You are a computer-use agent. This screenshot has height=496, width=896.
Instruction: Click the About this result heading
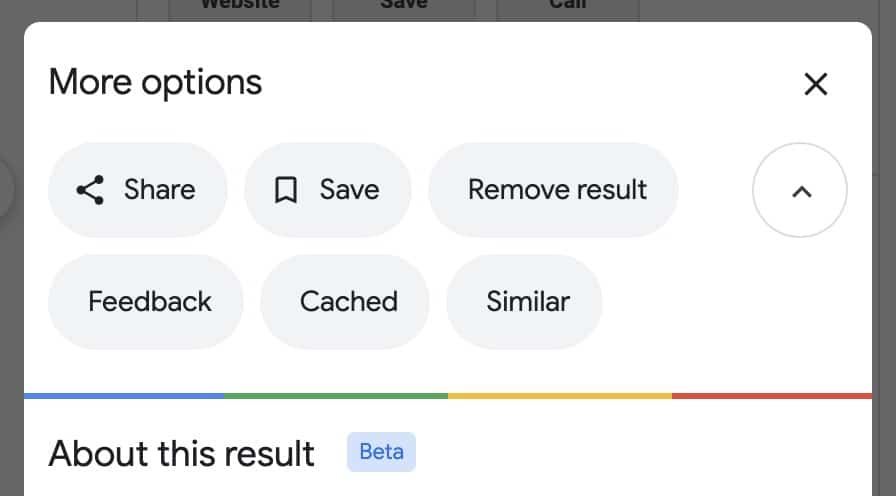coord(182,454)
